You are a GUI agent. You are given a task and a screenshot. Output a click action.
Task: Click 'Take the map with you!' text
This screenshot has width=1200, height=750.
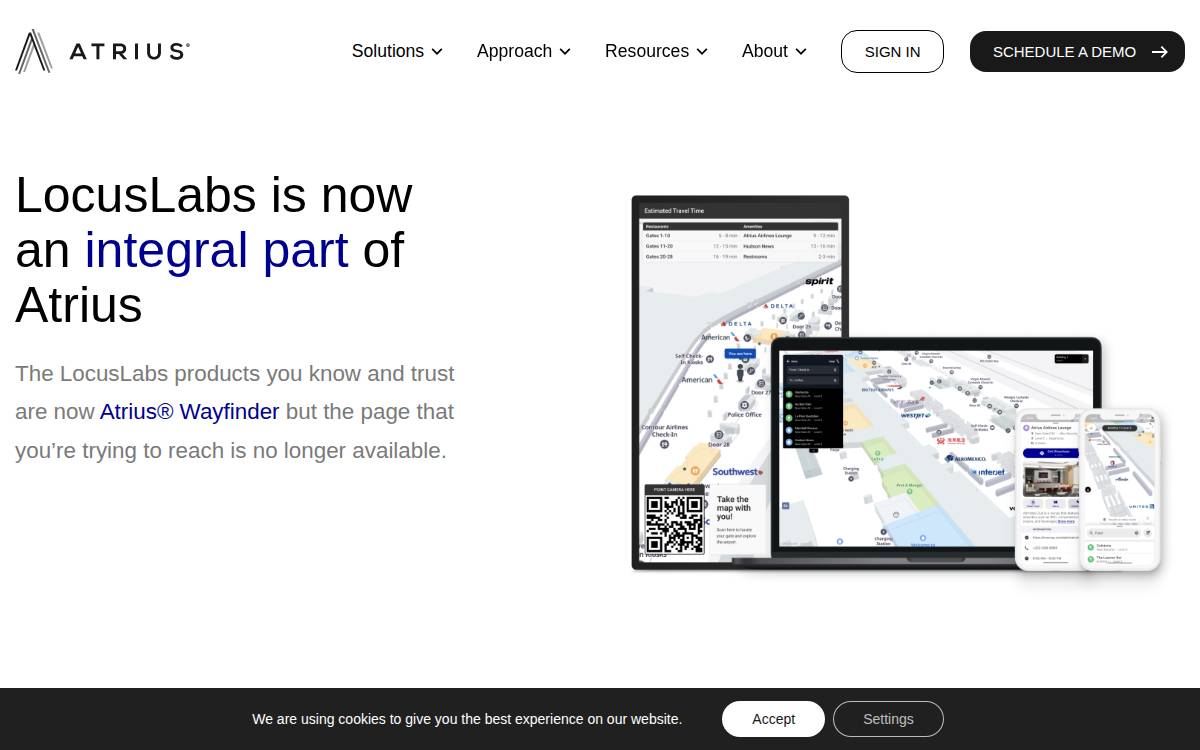[733, 508]
